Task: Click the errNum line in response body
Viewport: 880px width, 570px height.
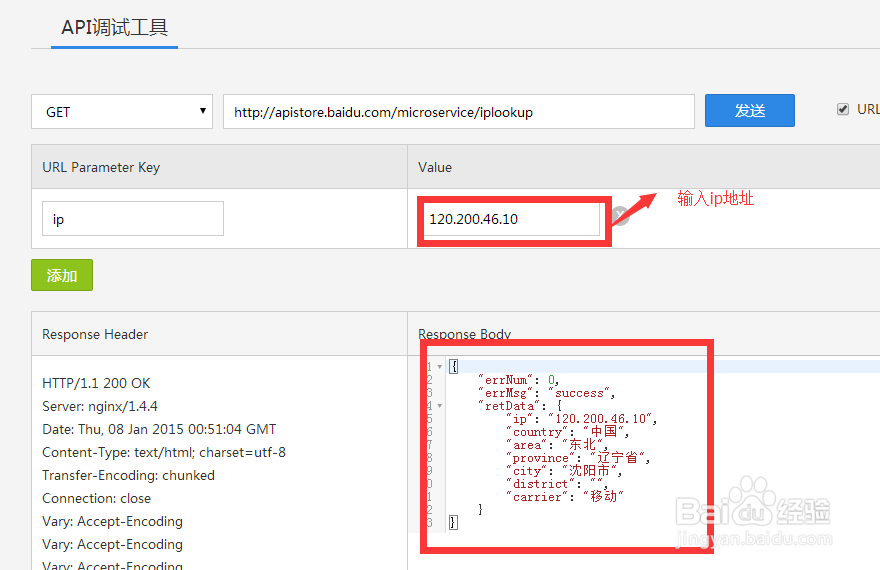Action: point(518,380)
